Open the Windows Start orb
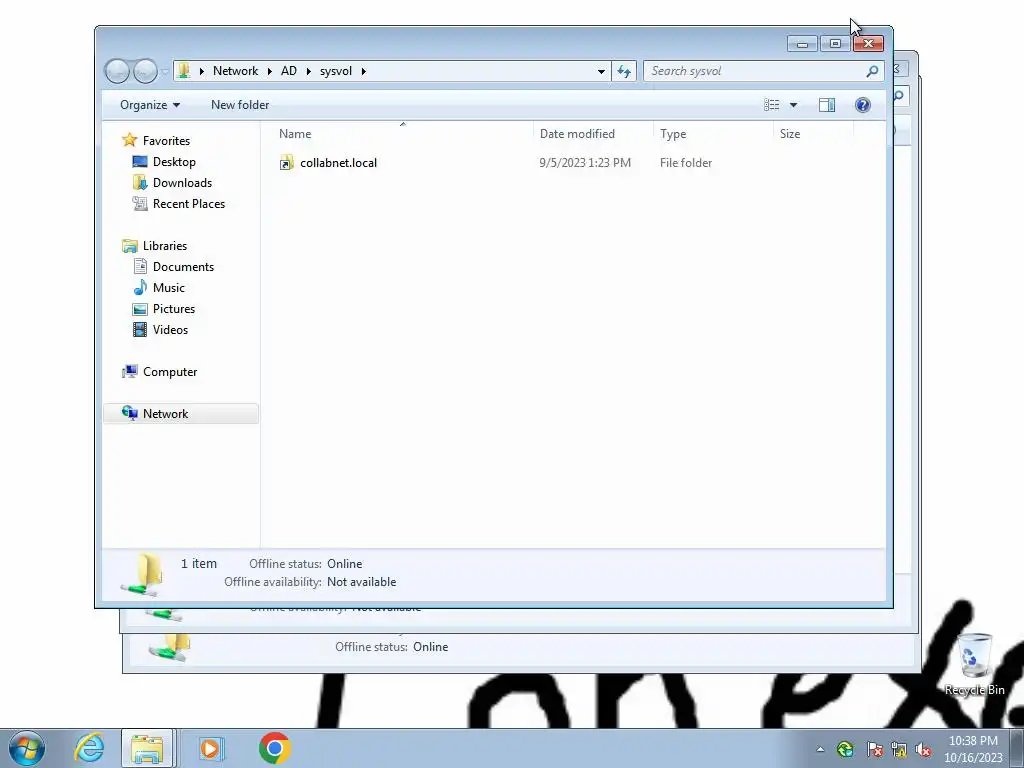1024x768 pixels. (27, 748)
